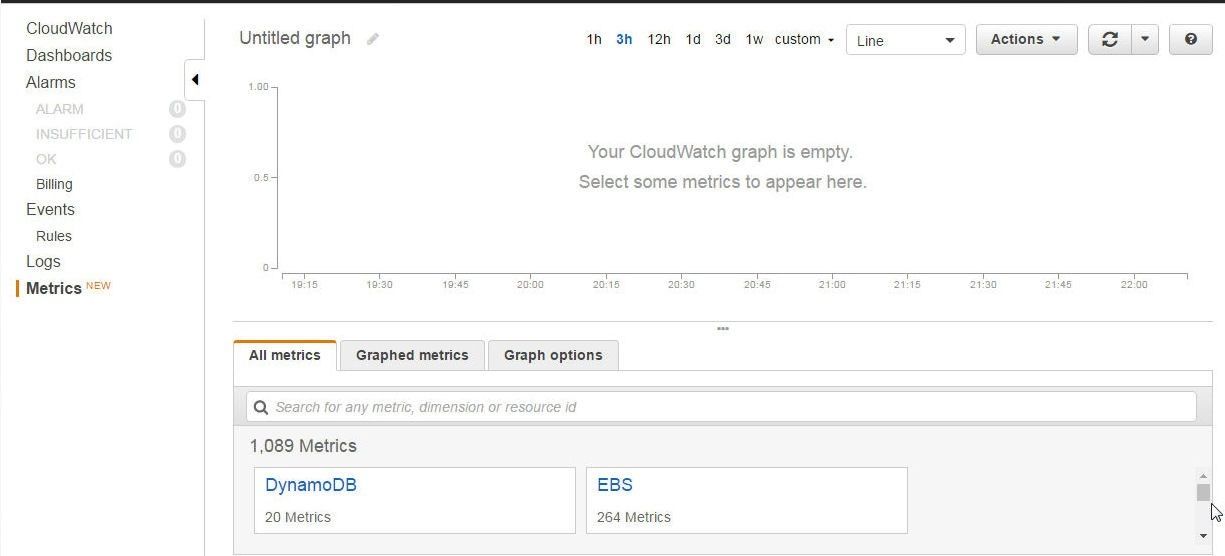Open the Line graph type dropdown
This screenshot has height=556, width=1225.
point(906,40)
